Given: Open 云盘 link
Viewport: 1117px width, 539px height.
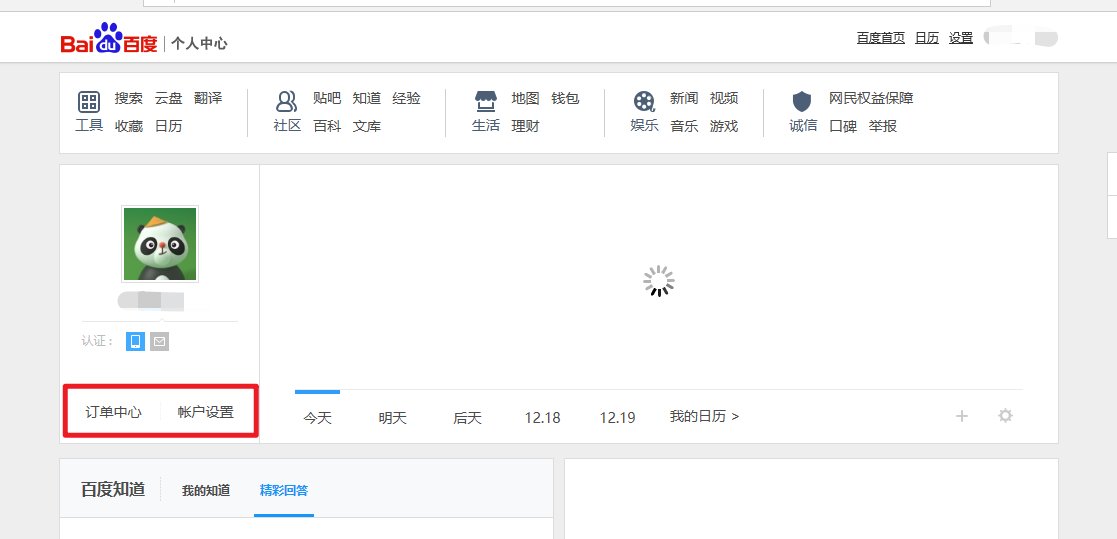Looking at the screenshot, I should pyautogui.click(x=169, y=98).
